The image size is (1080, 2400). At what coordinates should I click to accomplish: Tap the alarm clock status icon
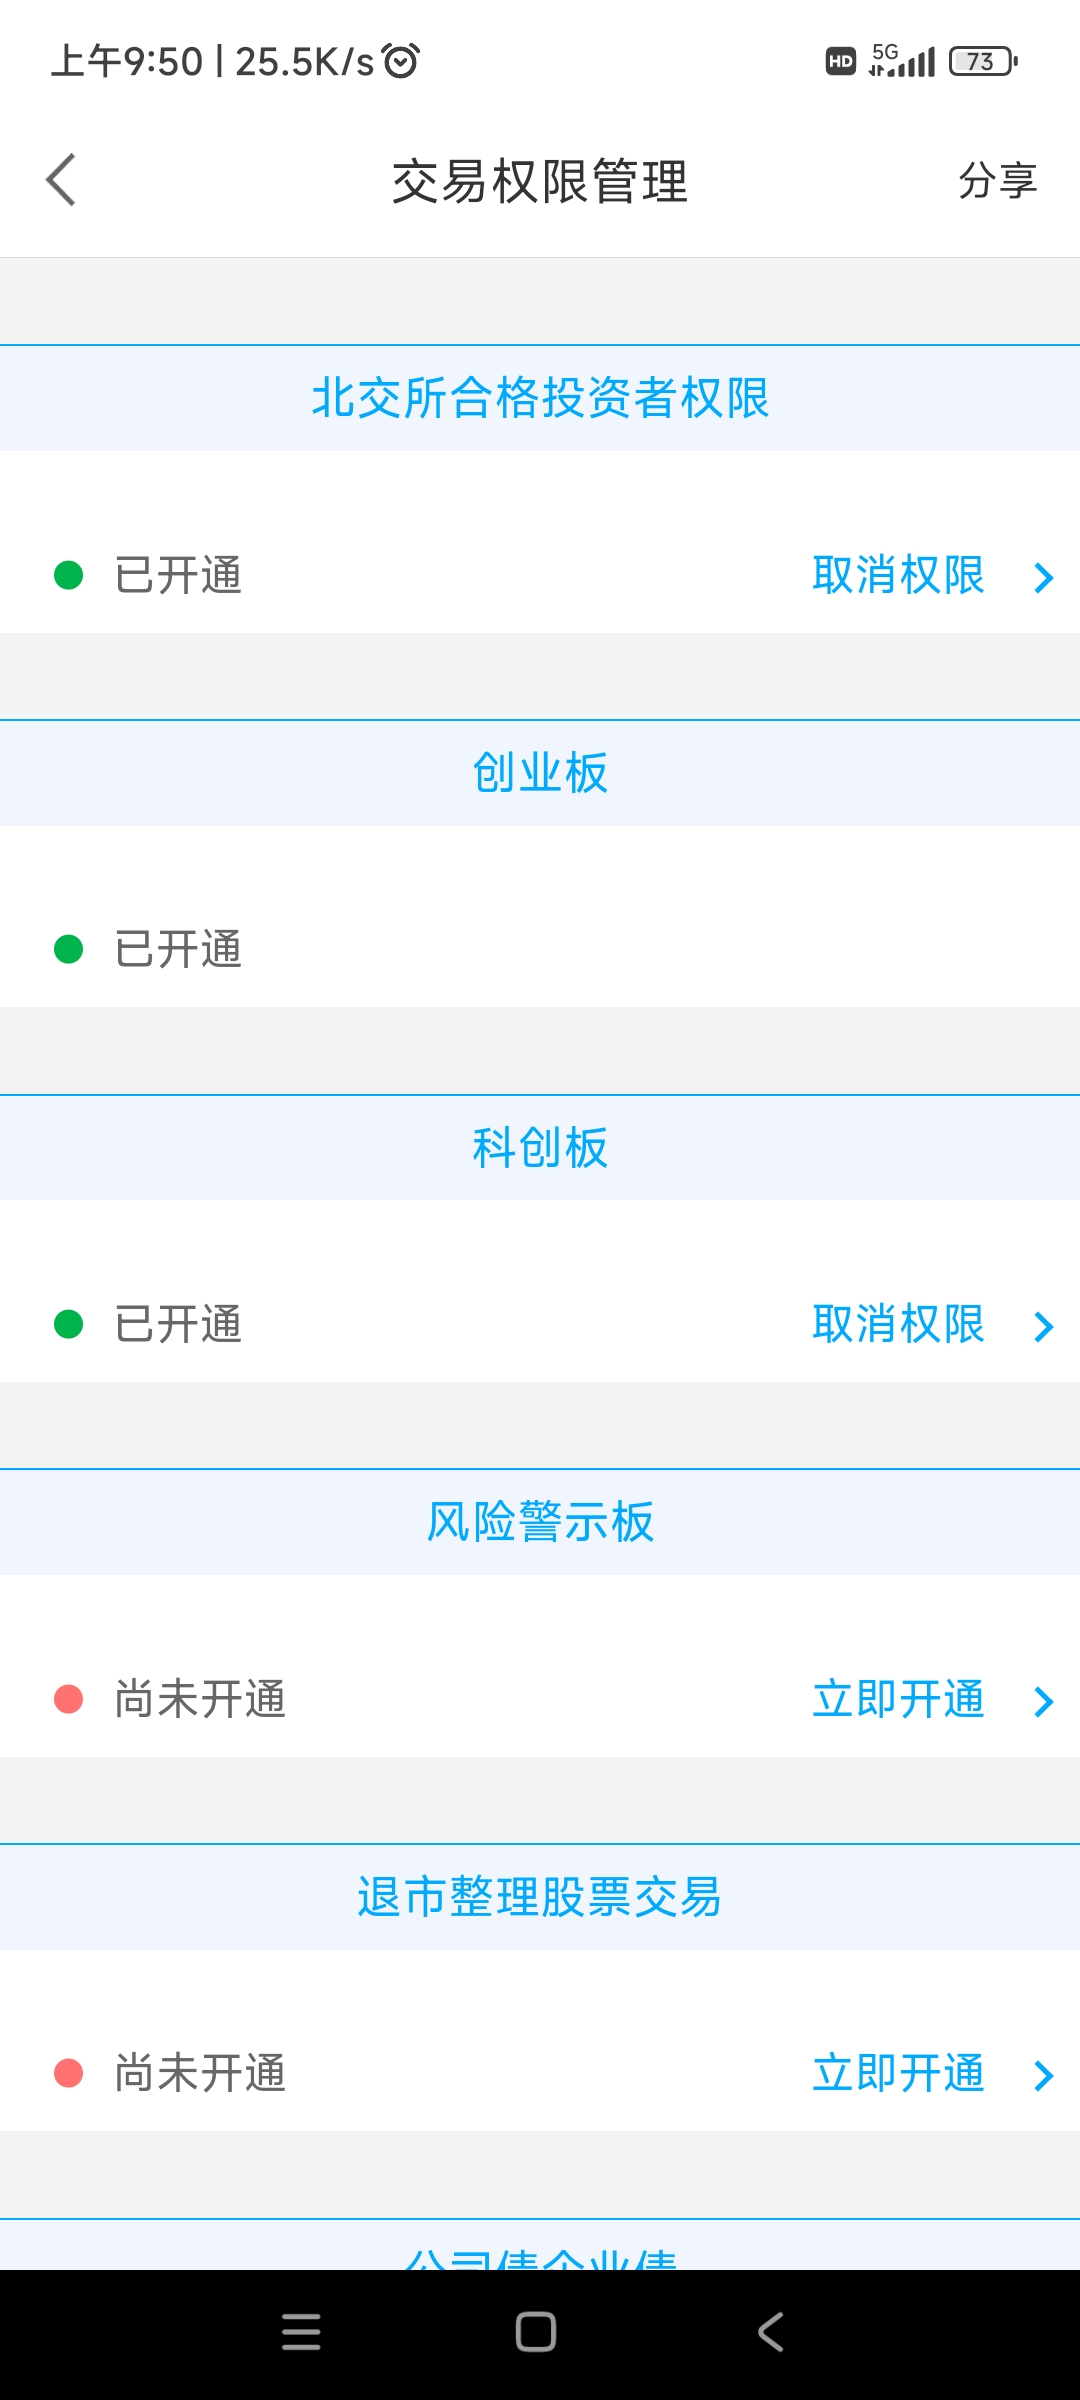401,61
